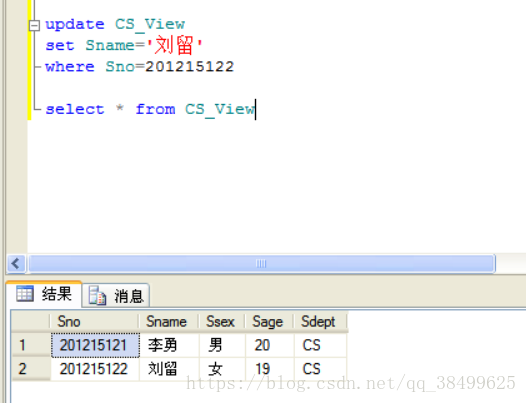
Task: Click 'Sname' in the set clause
Action: (x=110, y=45)
